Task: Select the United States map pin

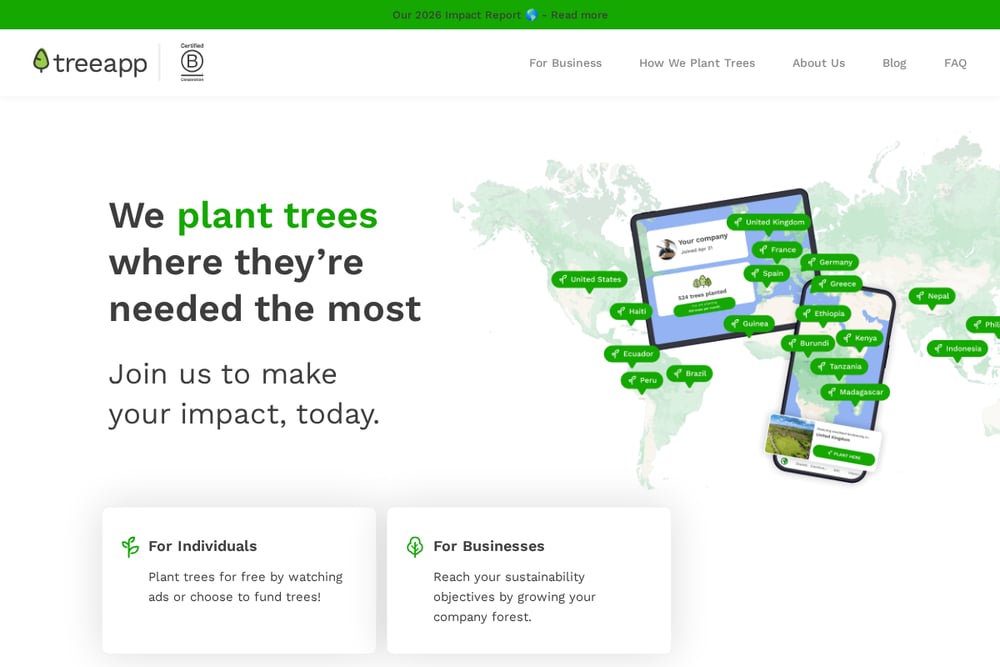Action: 589,280
